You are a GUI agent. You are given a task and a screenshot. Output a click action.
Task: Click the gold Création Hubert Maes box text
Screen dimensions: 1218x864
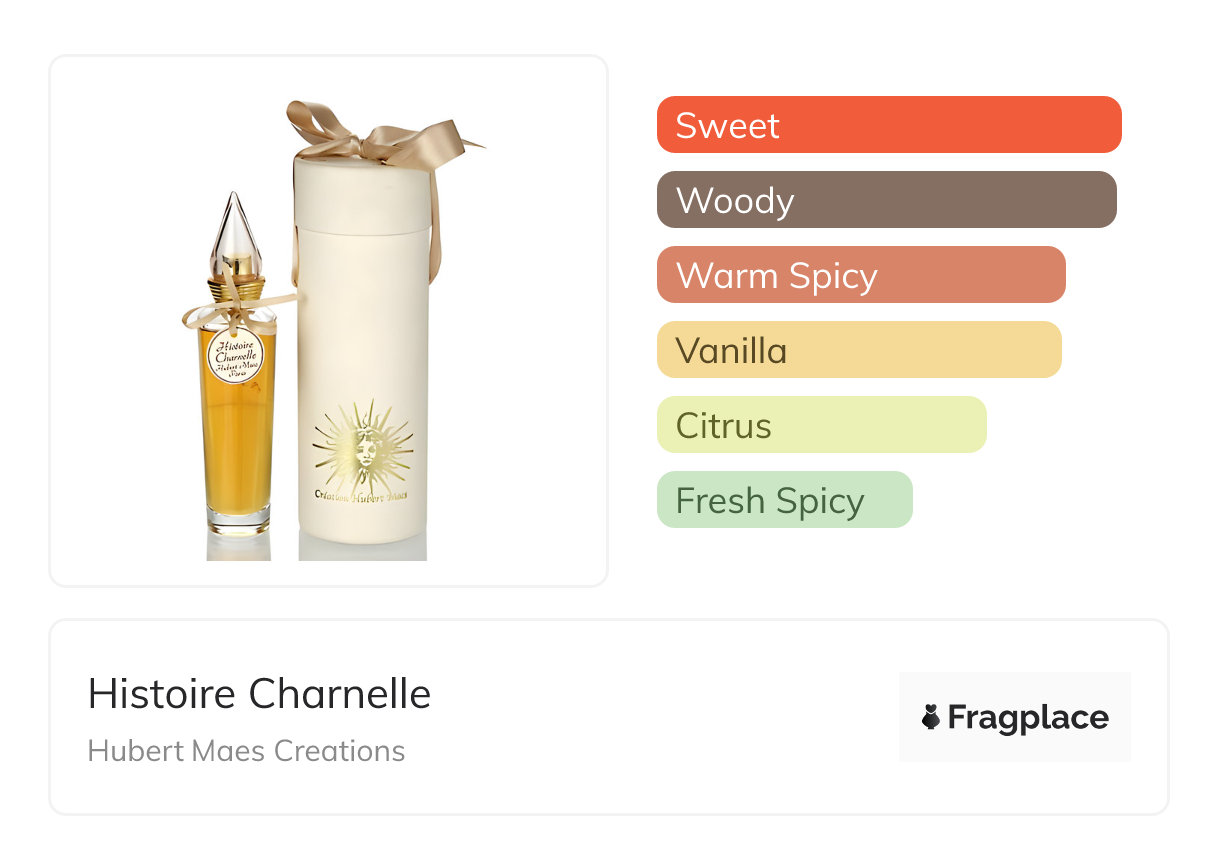361,496
